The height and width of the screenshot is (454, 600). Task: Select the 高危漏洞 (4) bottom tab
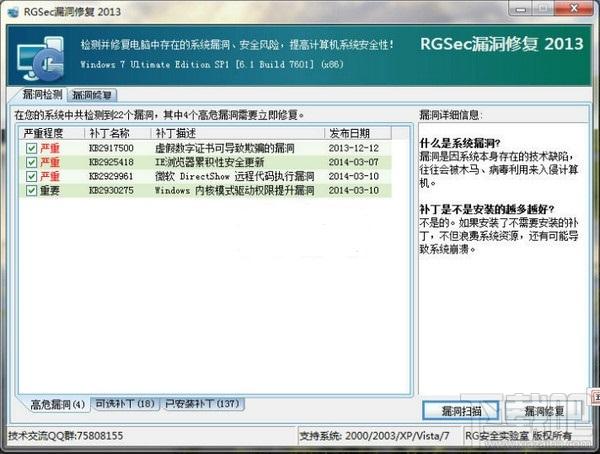pyautogui.click(x=55, y=404)
